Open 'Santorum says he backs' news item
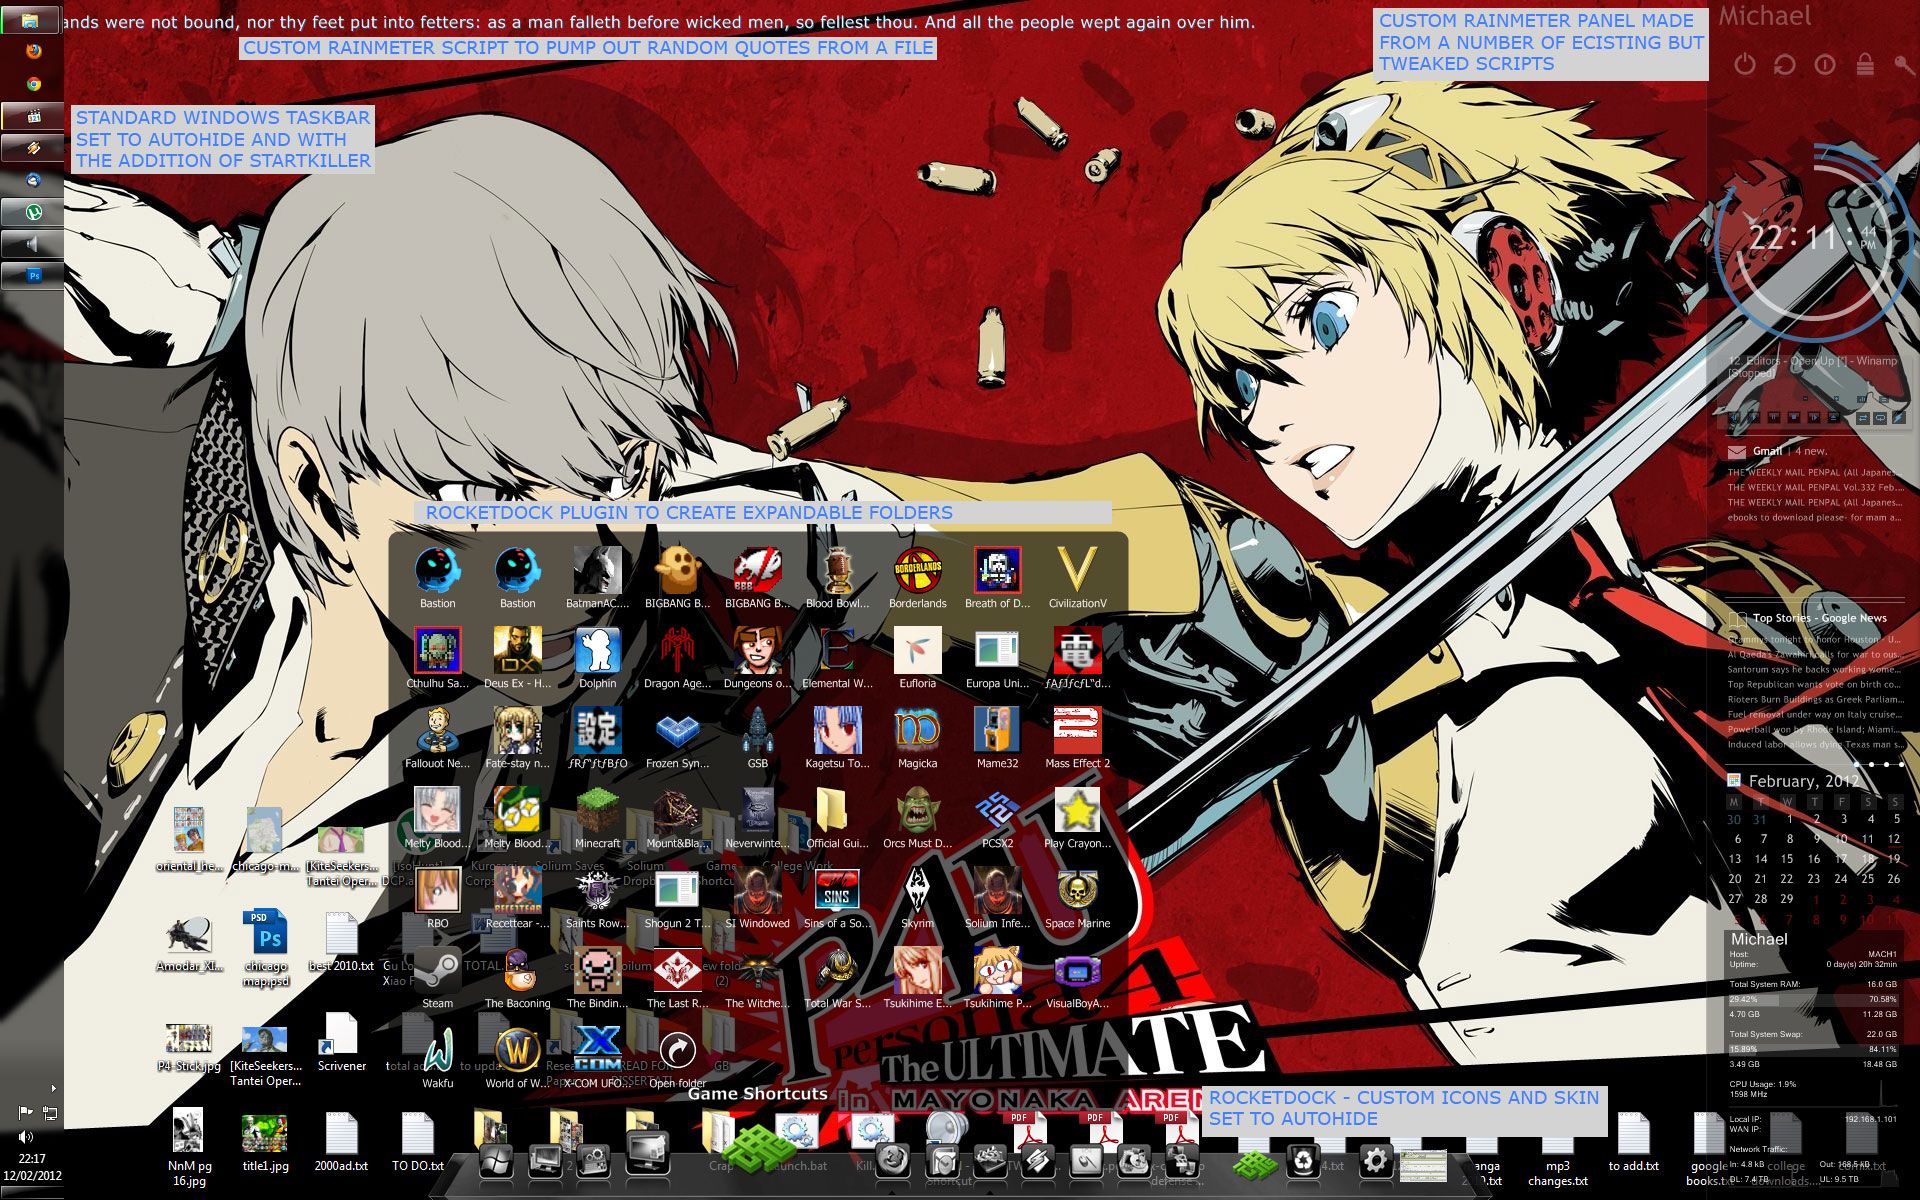1920x1200 pixels. pos(1814,669)
